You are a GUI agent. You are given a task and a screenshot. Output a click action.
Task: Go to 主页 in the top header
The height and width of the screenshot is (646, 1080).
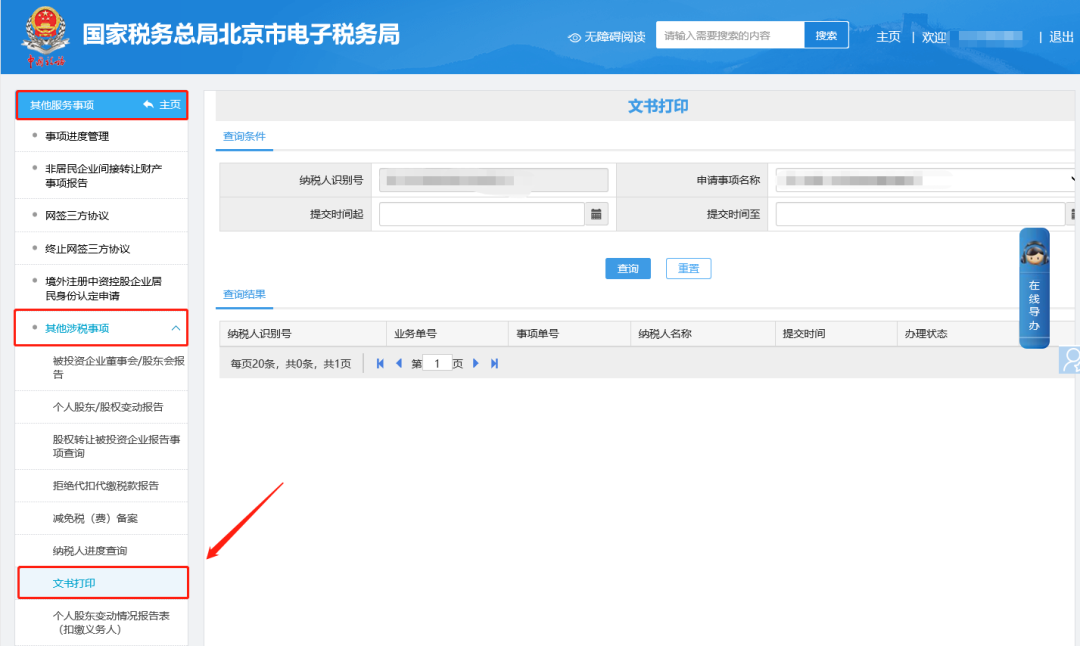(x=888, y=37)
